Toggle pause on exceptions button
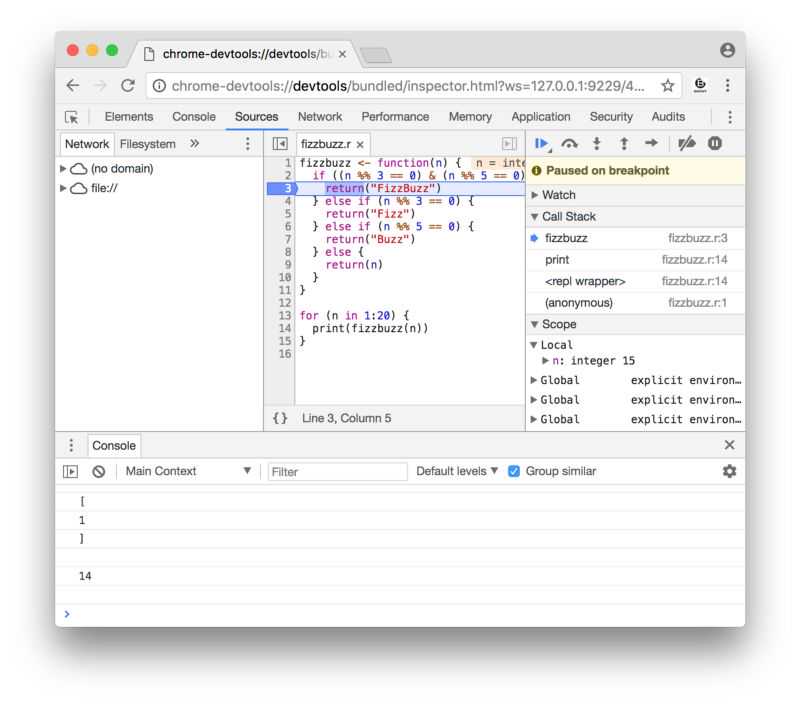Image resolution: width=800 pixels, height=705 pixels. tap(715, 144)
